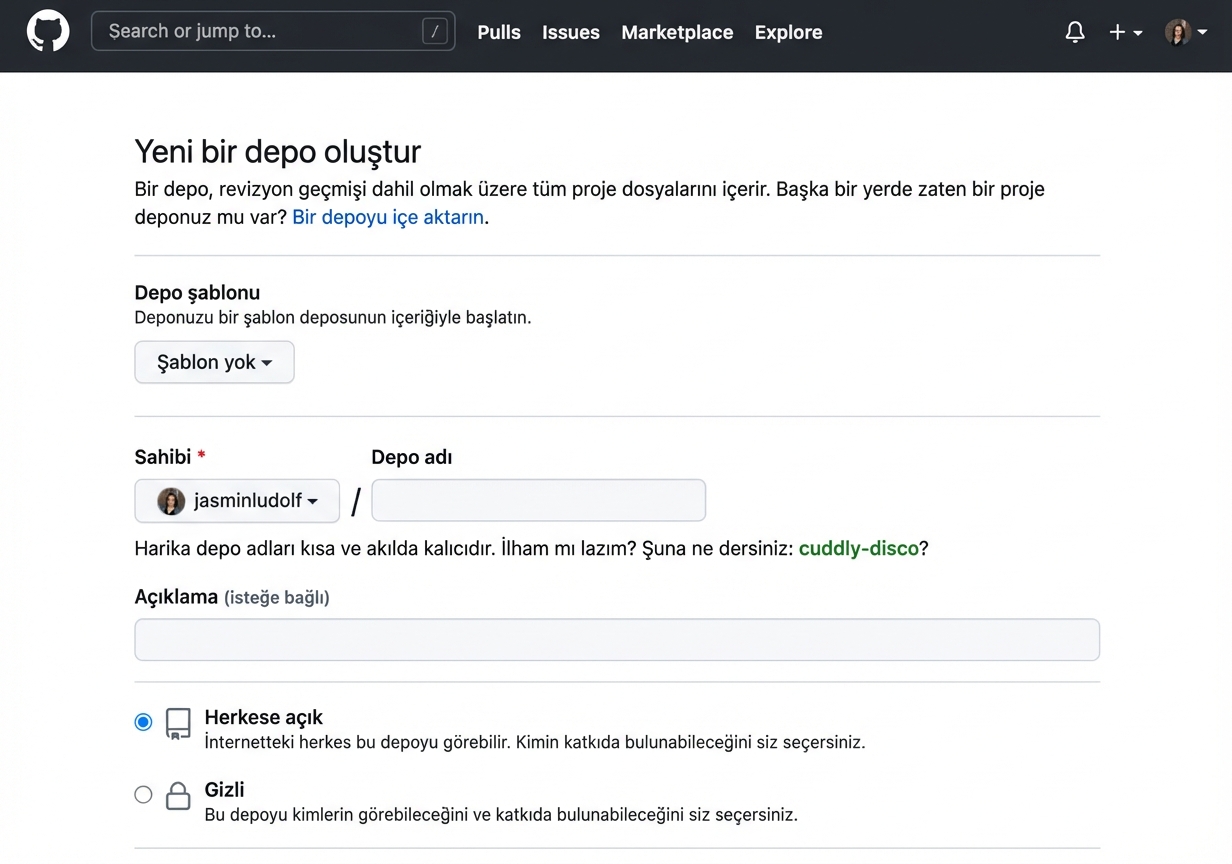Navigate to Marketplace

click(677, 32)
